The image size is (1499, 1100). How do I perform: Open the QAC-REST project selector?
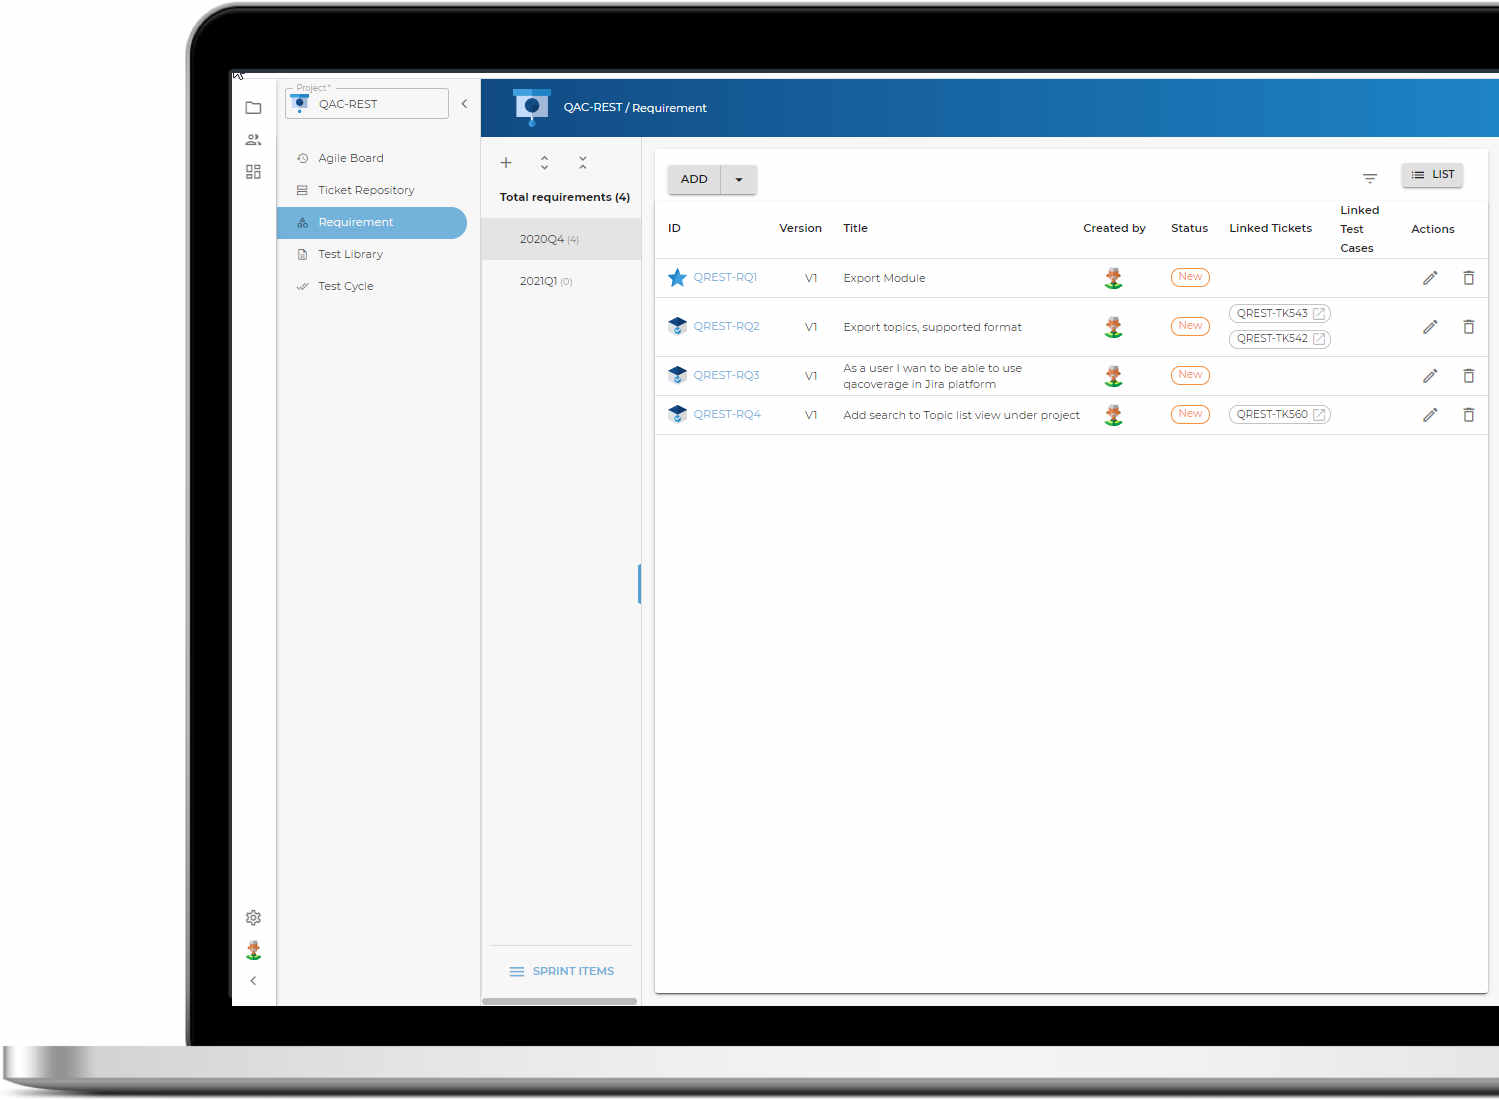pos(367,104)
